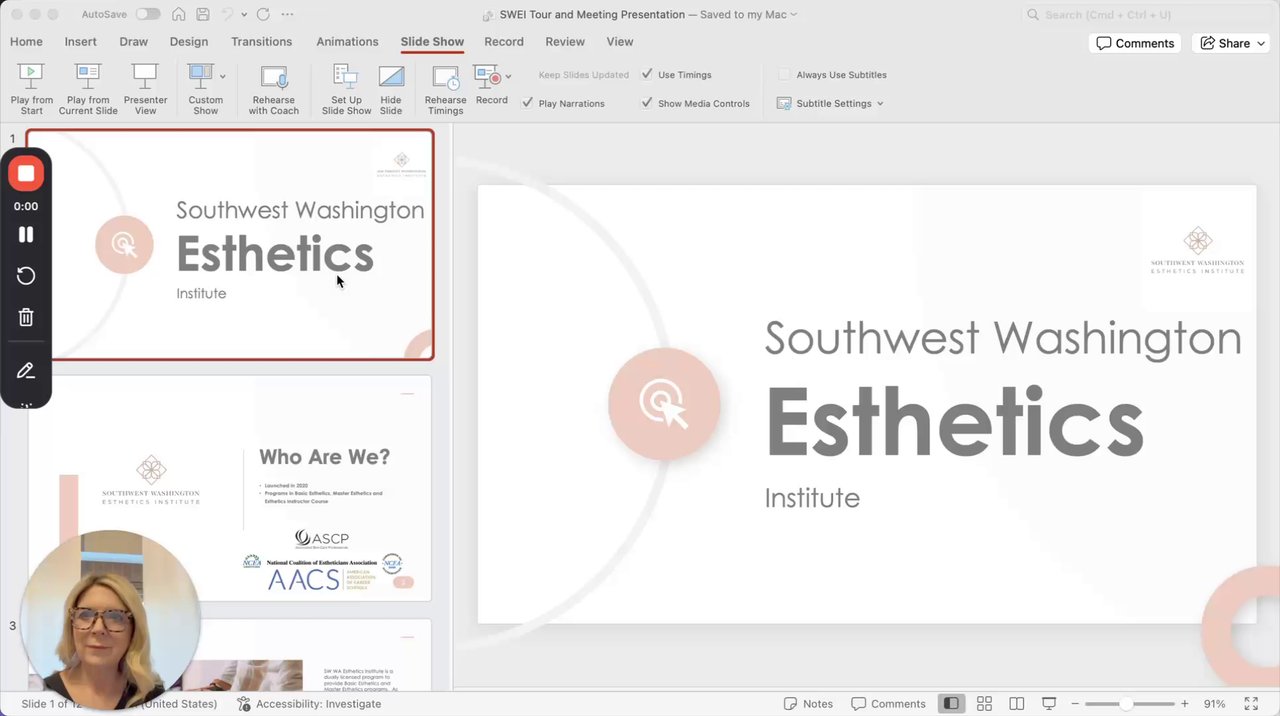Viewport: 1280px width, 716px height.
Task: Click the 91% zoom level
Action: 1215,704
